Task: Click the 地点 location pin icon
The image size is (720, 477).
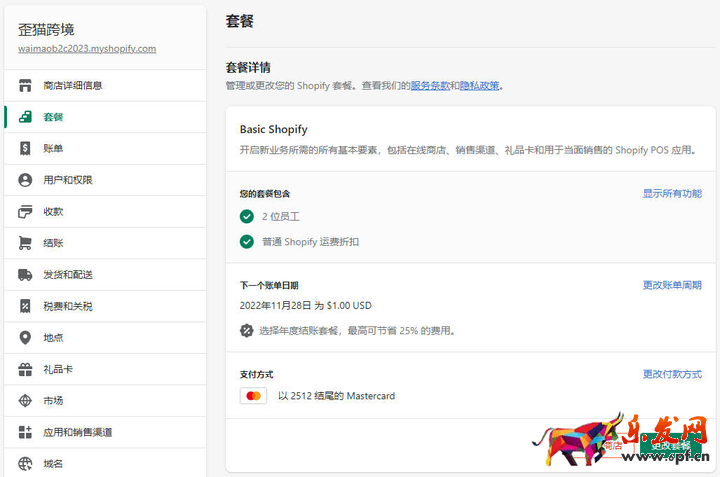Action: pyautogui.click(x=25, y=337)
